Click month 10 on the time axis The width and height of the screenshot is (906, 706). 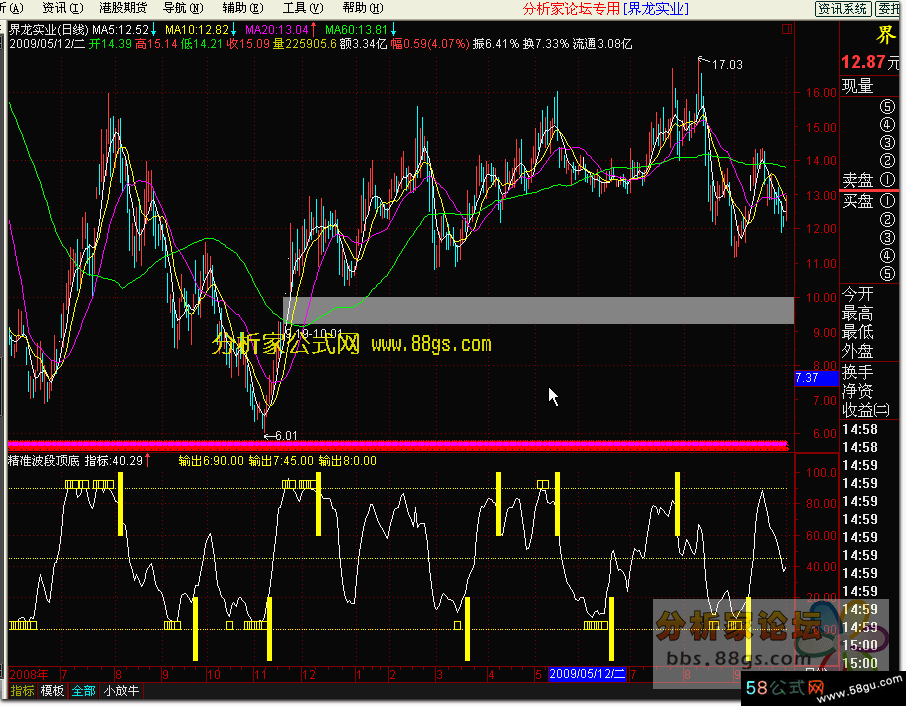213,674
